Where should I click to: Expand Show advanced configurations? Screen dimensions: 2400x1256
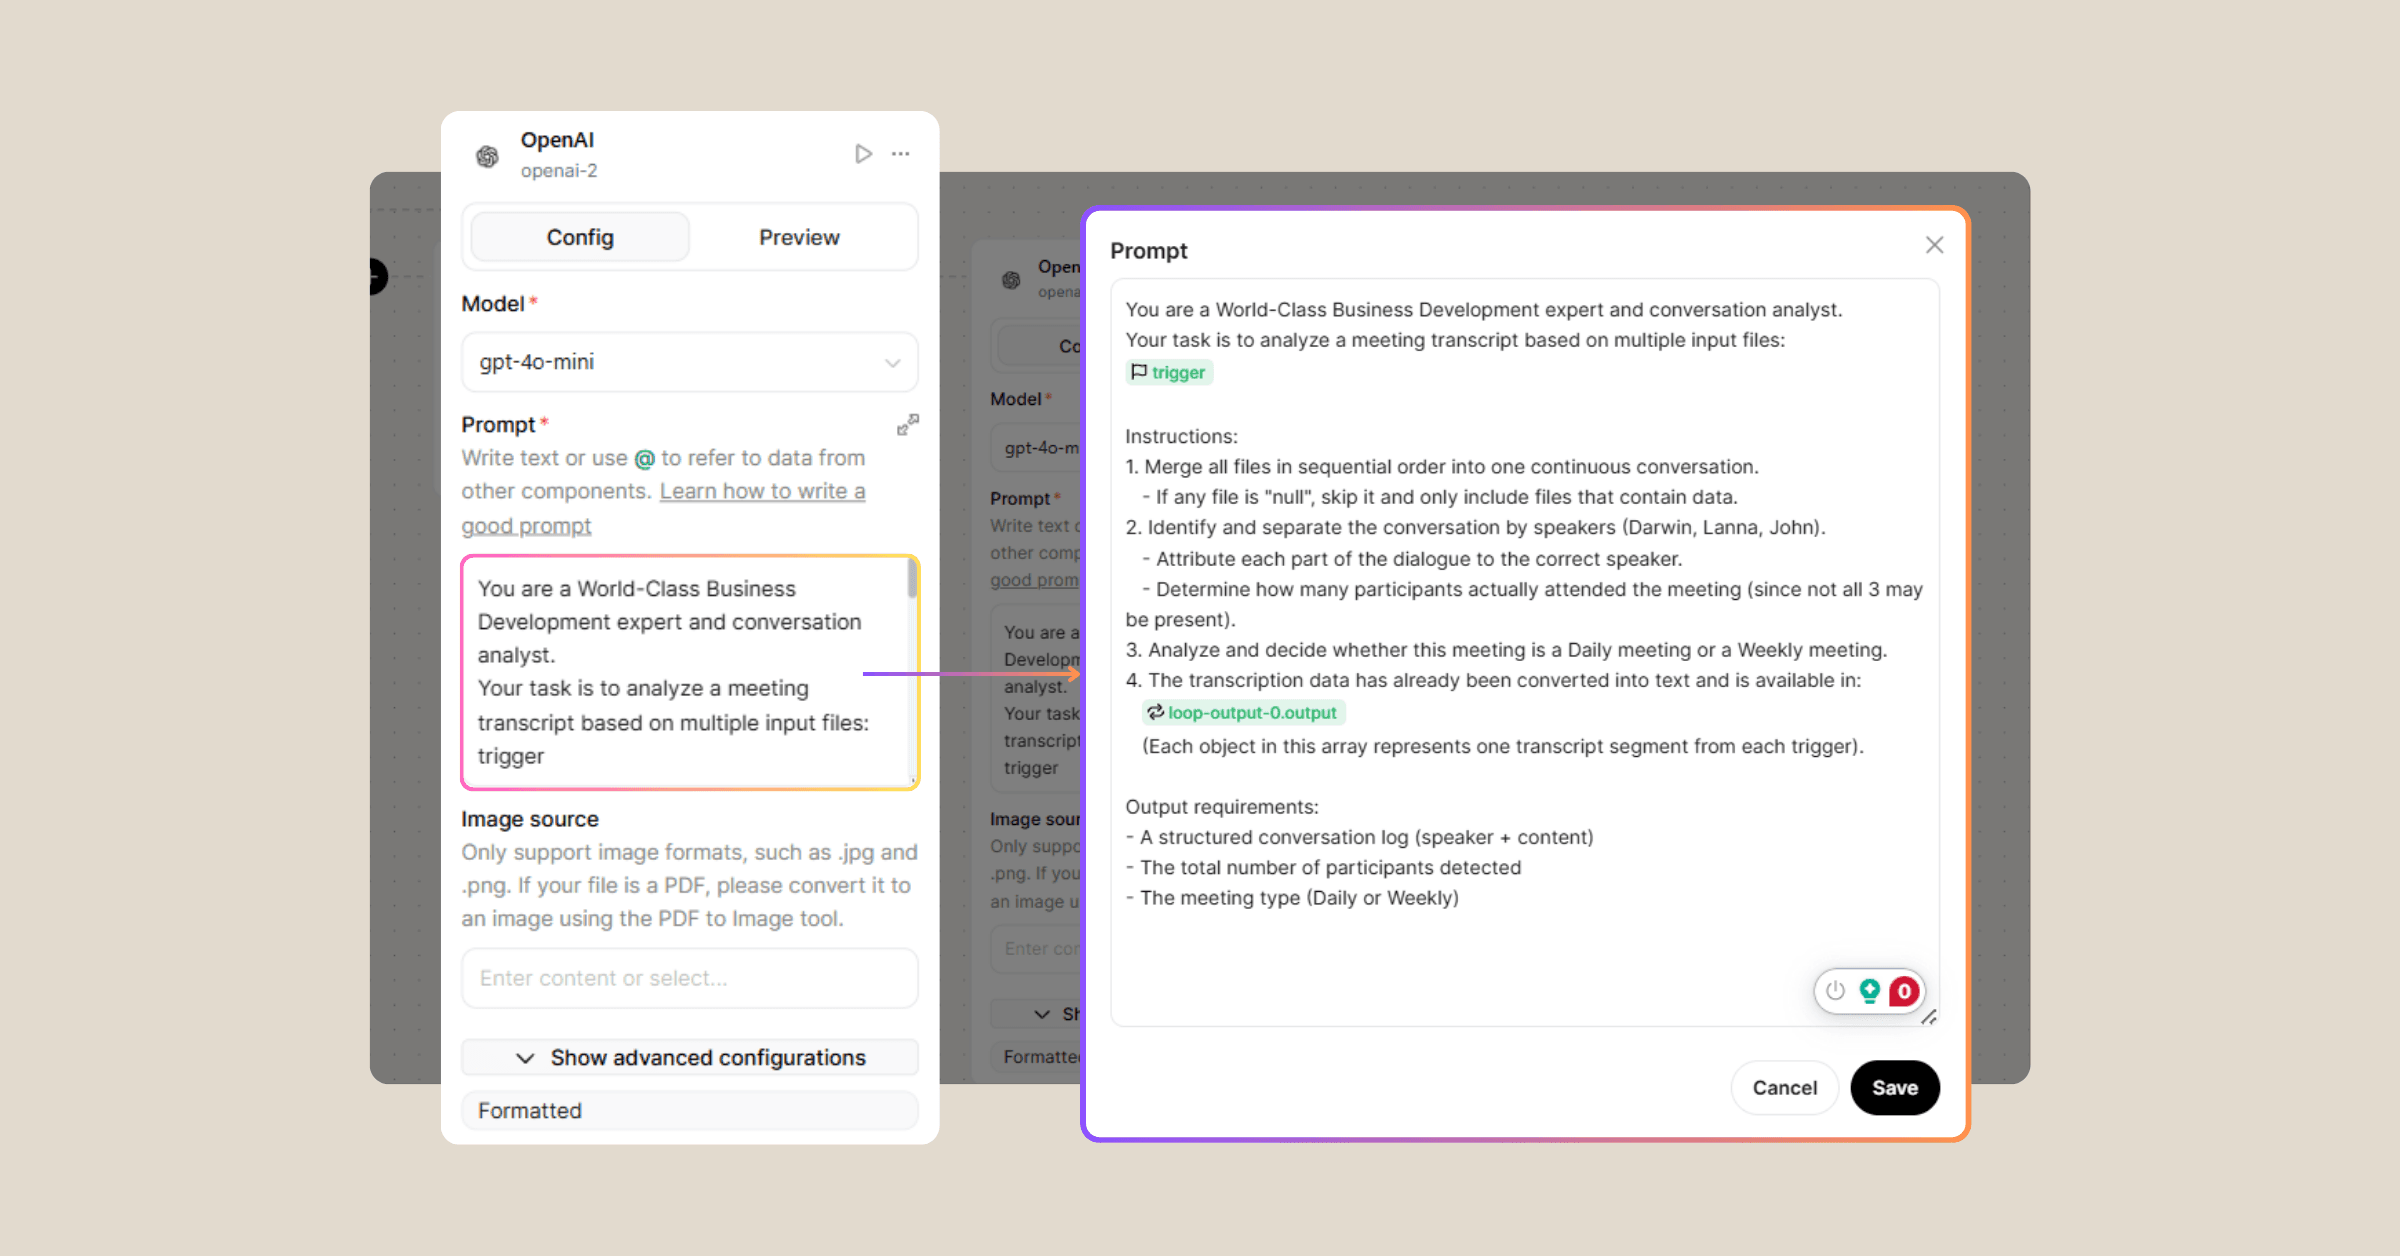pyautogui.click(x=689, y=1058)
